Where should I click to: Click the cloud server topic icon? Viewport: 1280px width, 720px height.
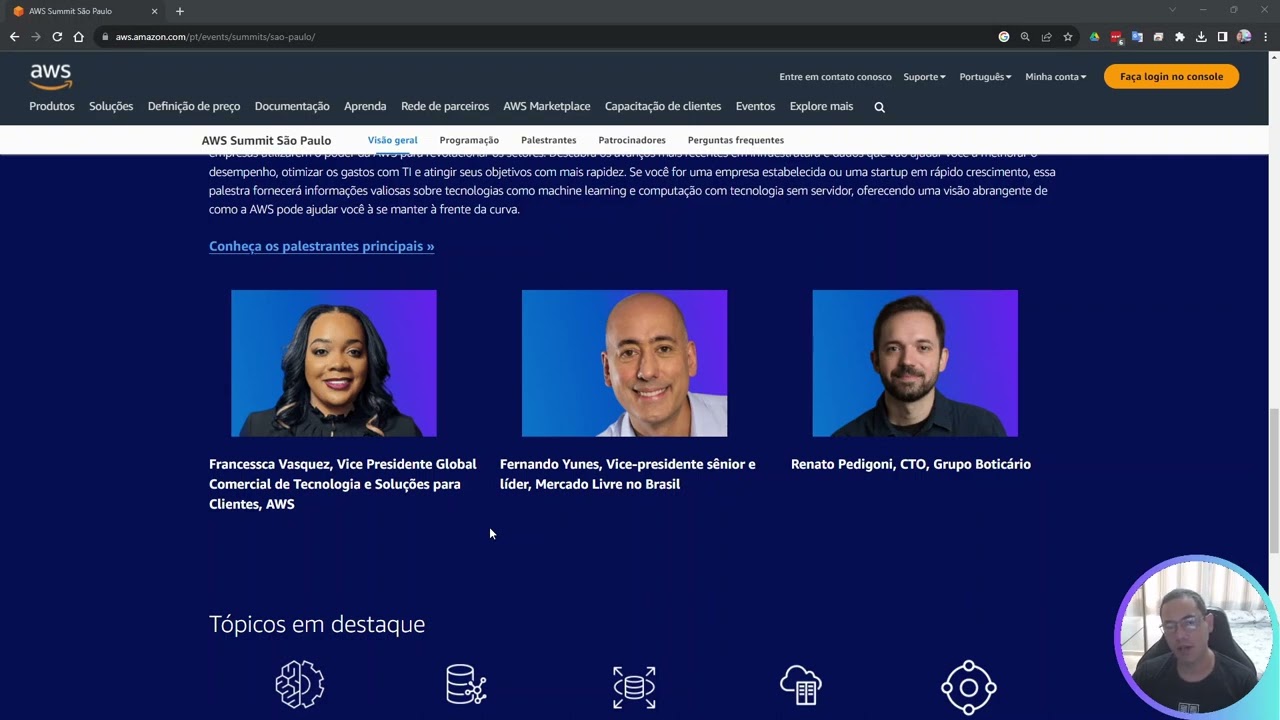point(800,686)
